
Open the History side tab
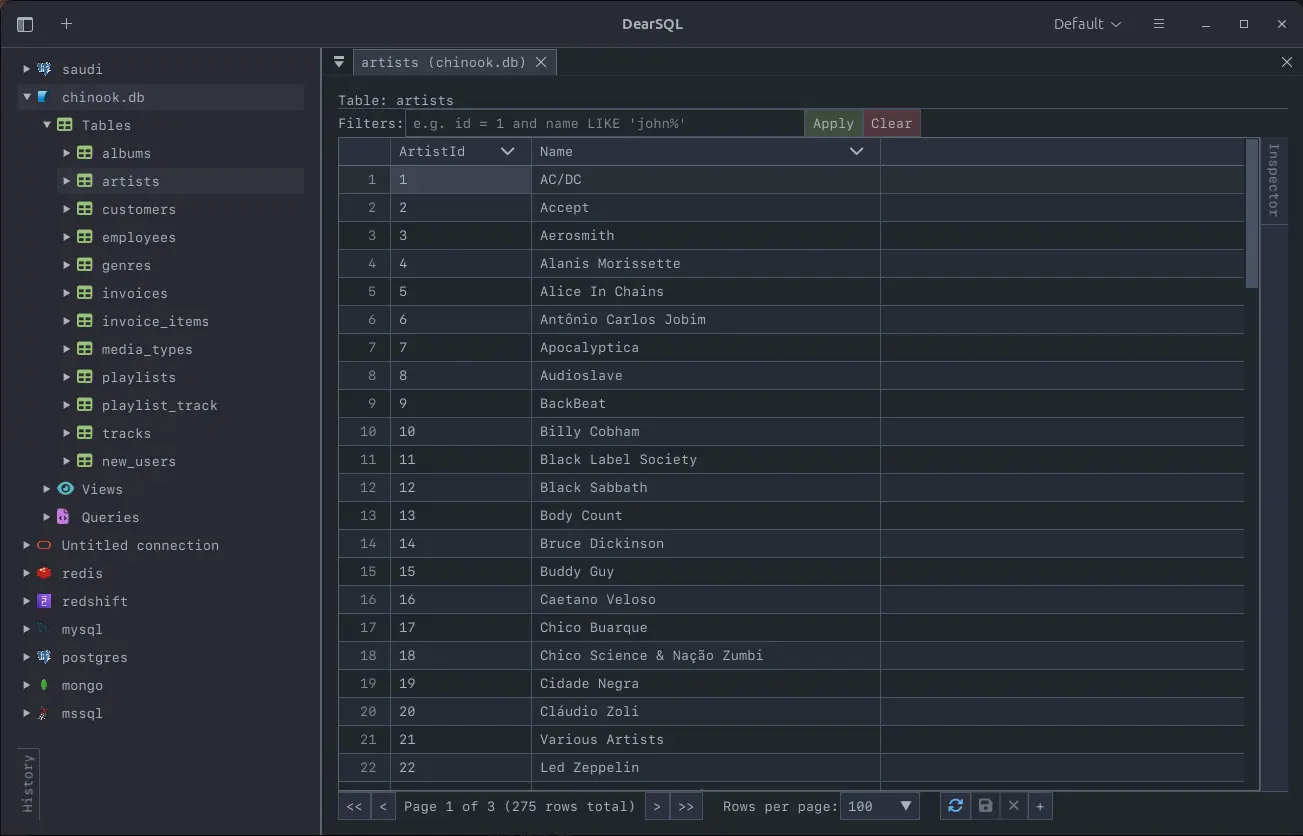[x=28, y=783]
